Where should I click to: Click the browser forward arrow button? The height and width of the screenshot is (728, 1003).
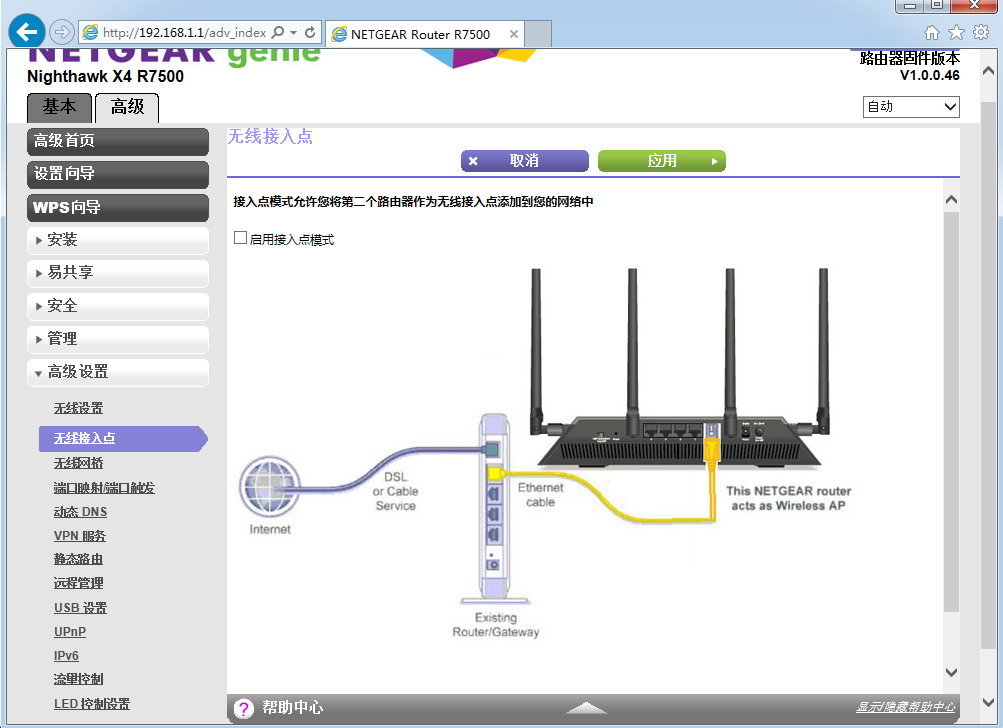point(62,32)
